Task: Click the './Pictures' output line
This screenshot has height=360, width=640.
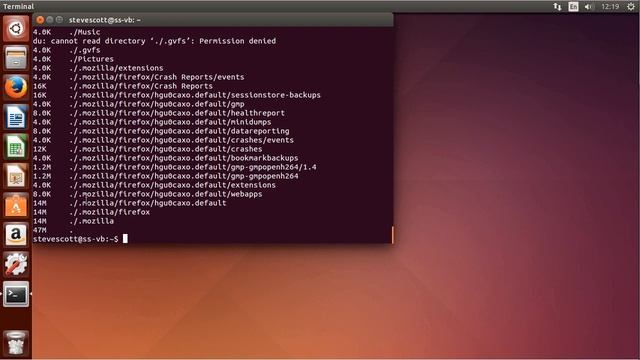Action: (73, 59)
